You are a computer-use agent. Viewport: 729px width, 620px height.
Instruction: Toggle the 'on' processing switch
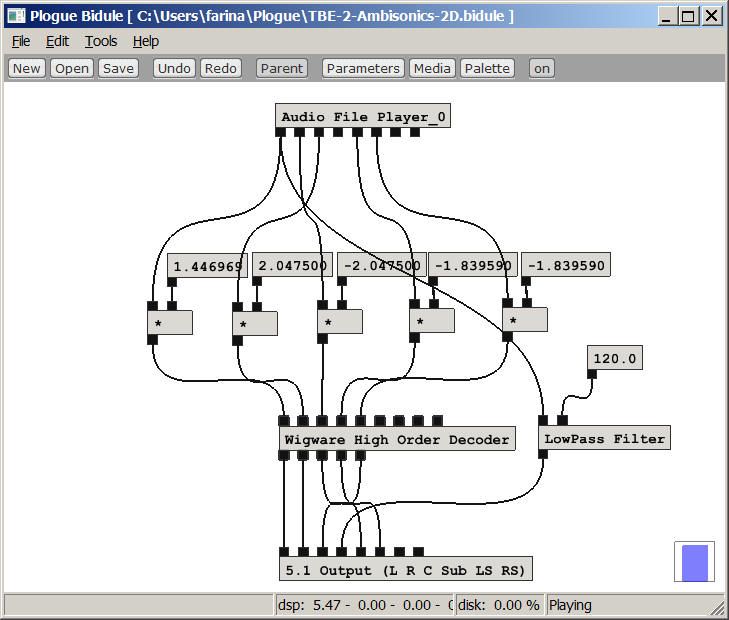point(542,68)
